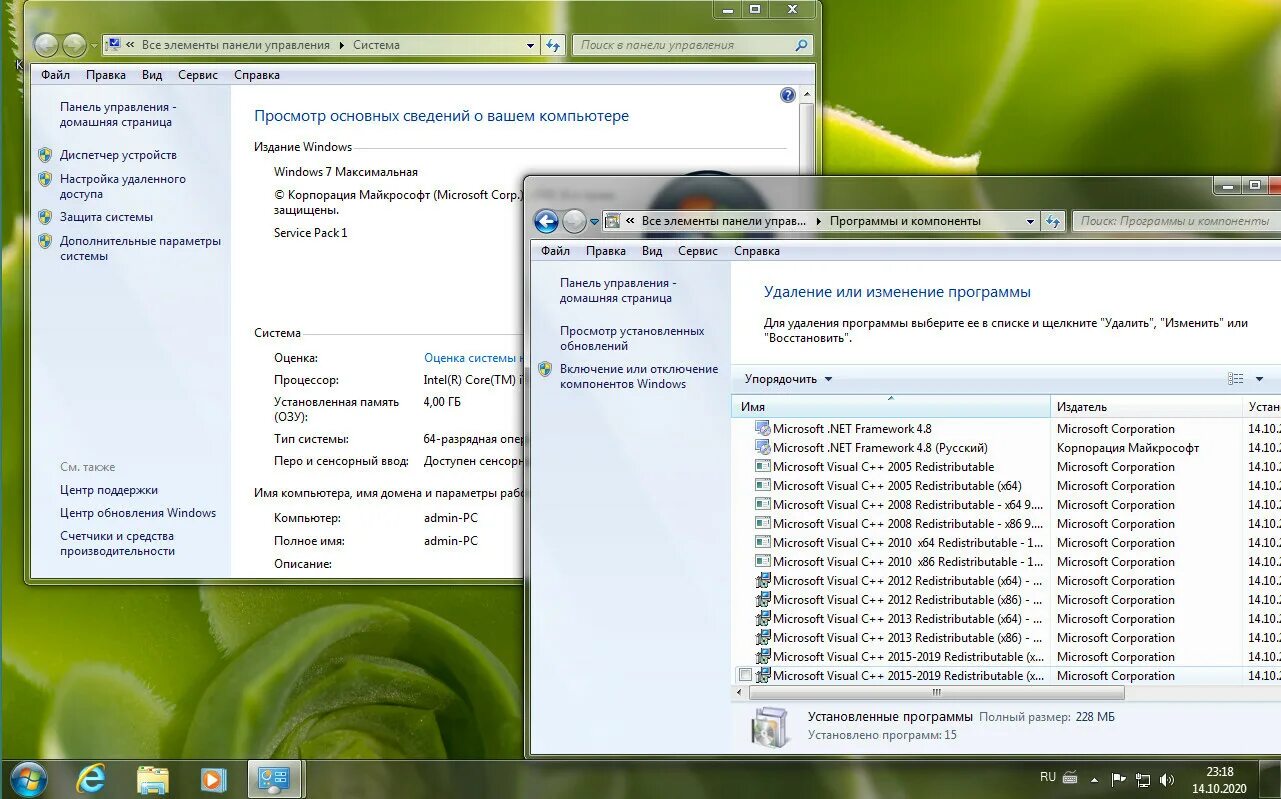
Task: Open Справка menu in System window
Action: click(x=257, y=75)
